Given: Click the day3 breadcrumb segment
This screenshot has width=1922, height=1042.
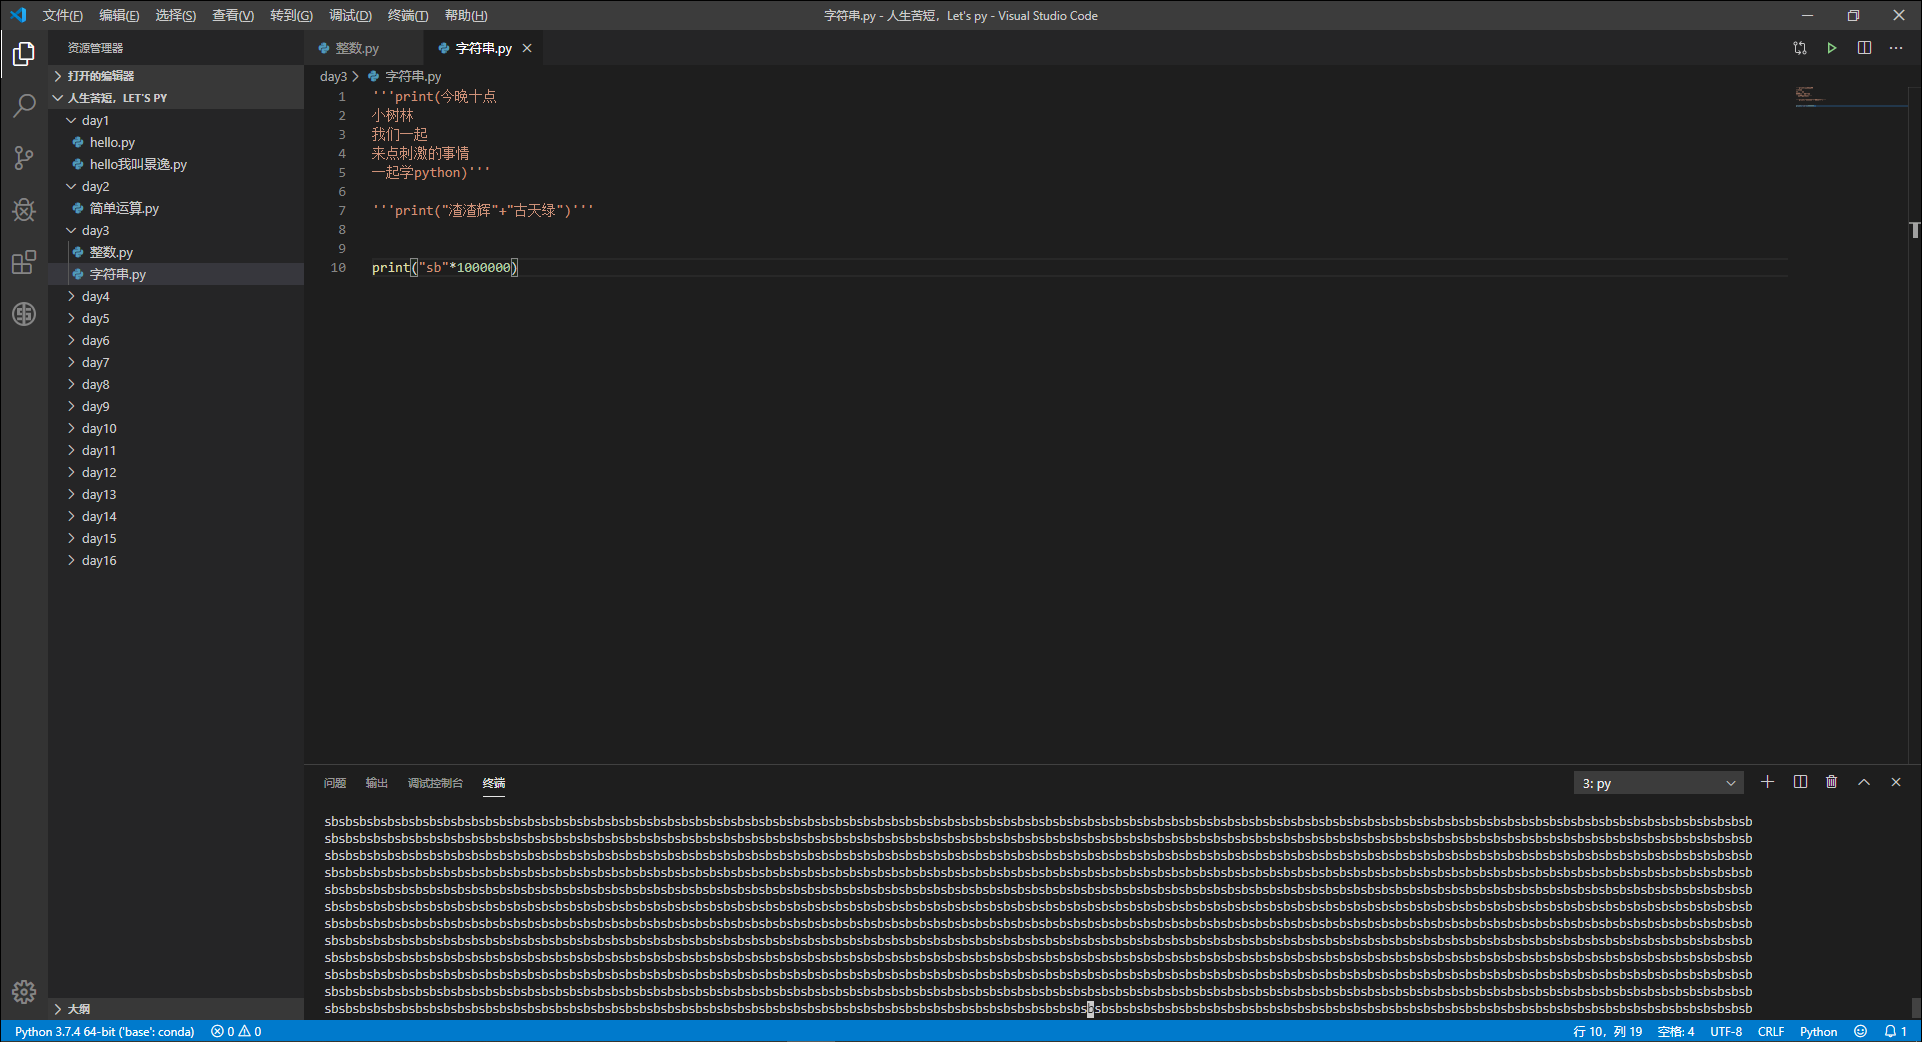Looking at the screenshot, I should (x=333, y=76).
